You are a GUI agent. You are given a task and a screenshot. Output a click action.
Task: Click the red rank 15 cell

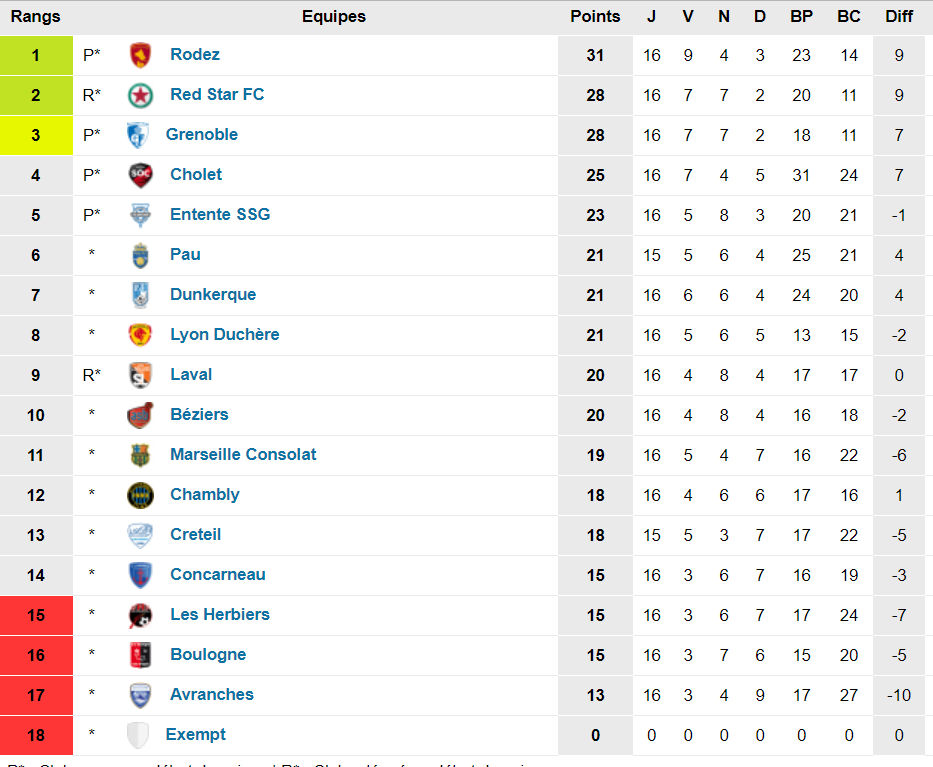coord(36,615)
